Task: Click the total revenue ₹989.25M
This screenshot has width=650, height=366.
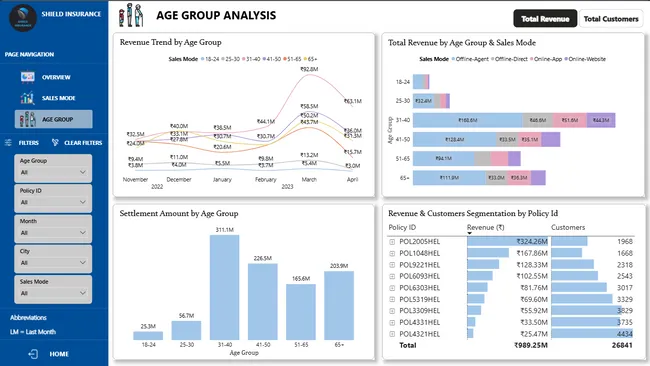Action: [531, 345]
